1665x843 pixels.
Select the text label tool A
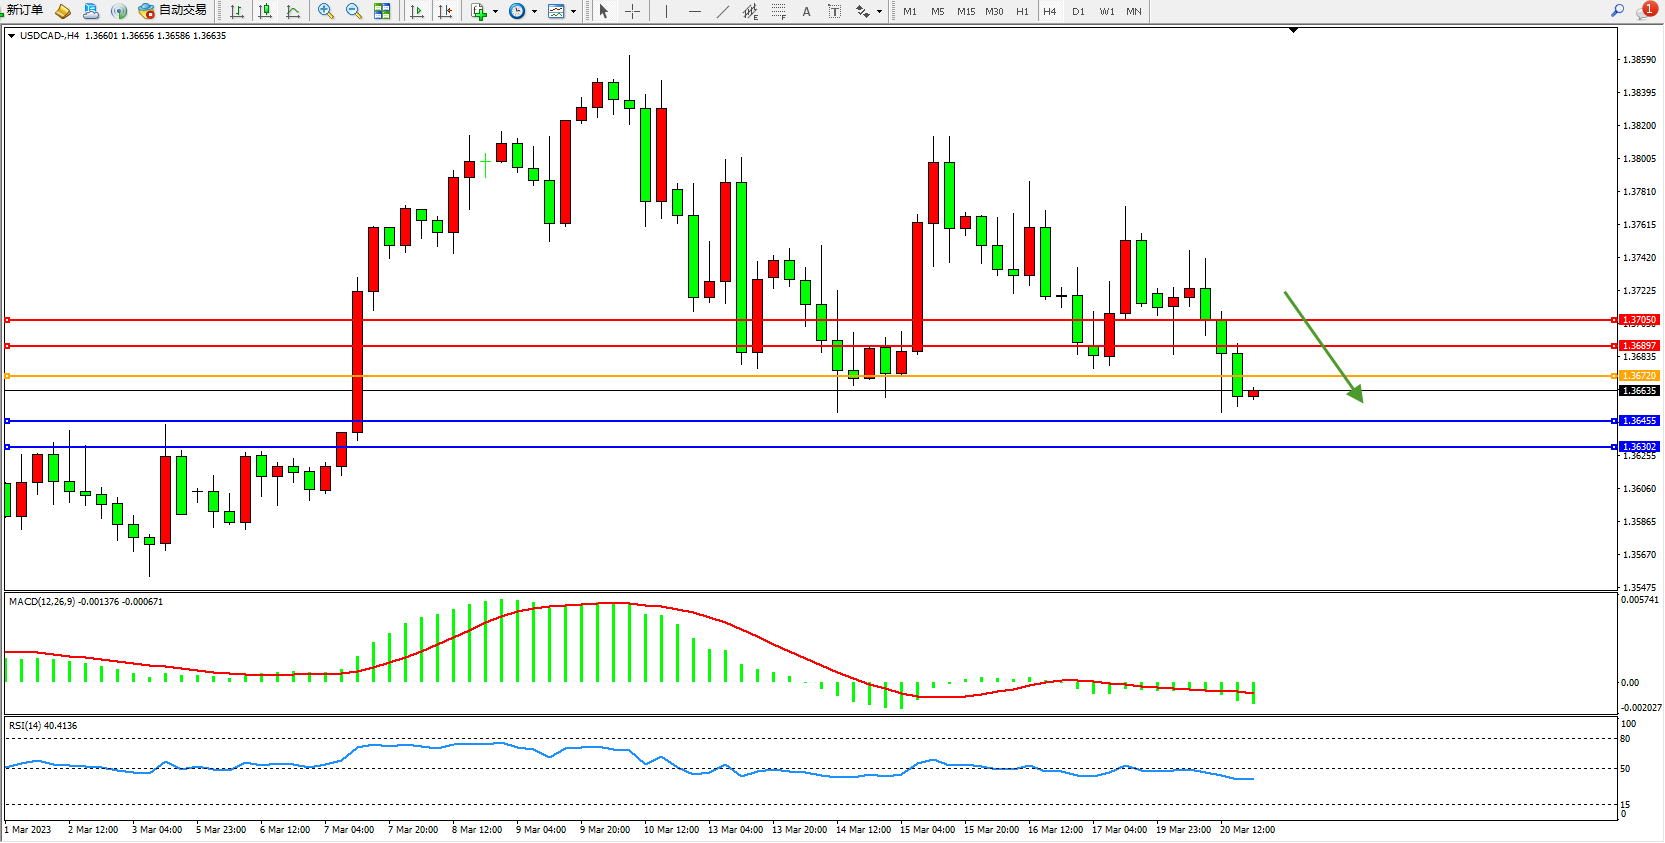pos(806,12)
